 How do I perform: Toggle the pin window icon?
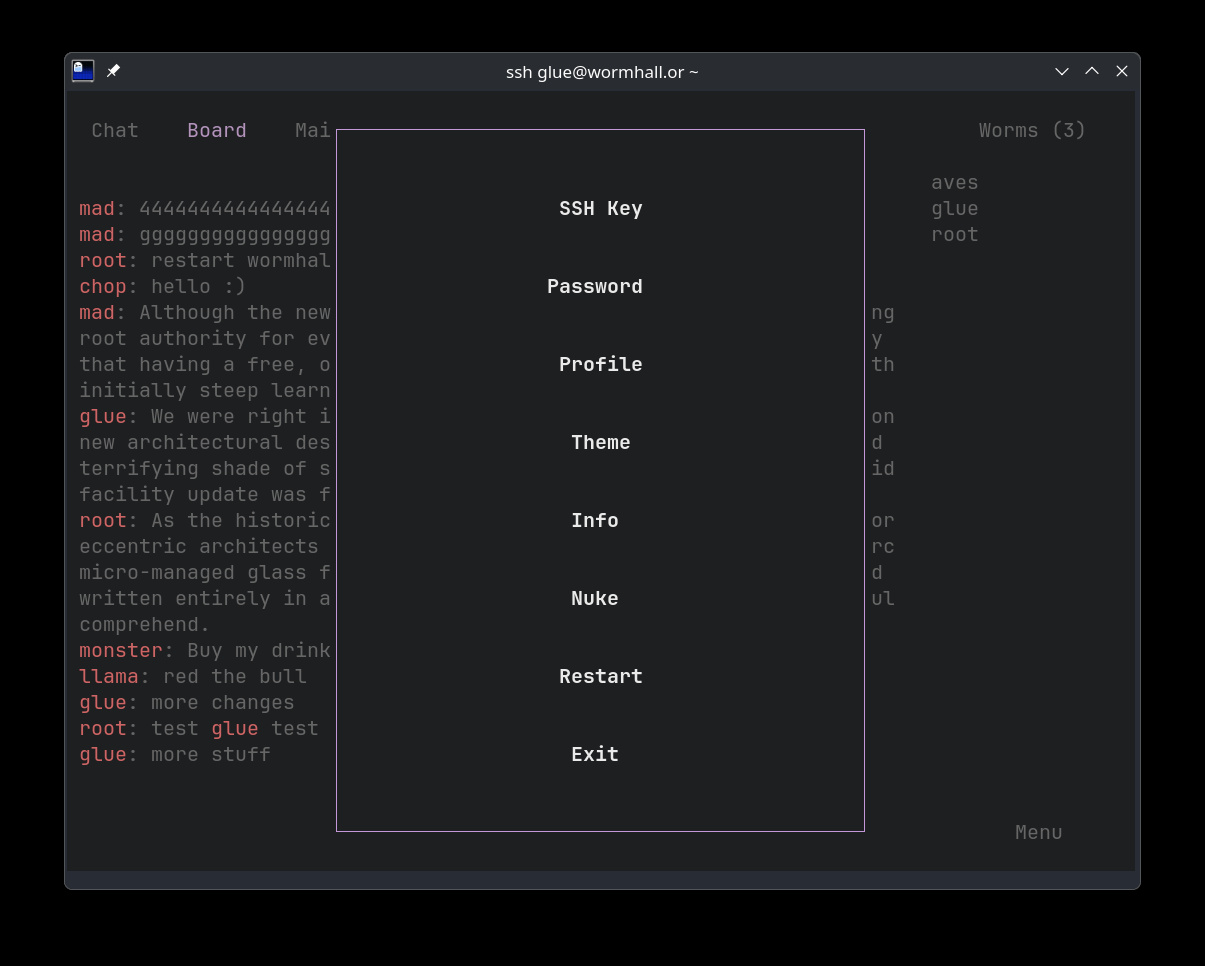click(x=113, y=71)
